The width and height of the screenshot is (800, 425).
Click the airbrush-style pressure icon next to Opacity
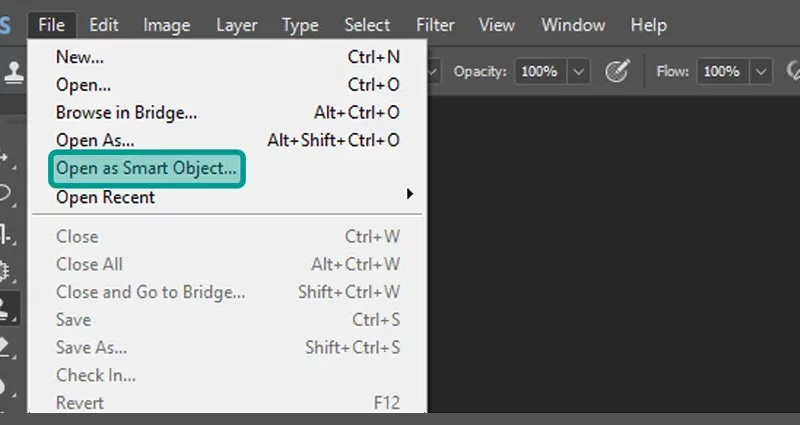click(617, 71)
